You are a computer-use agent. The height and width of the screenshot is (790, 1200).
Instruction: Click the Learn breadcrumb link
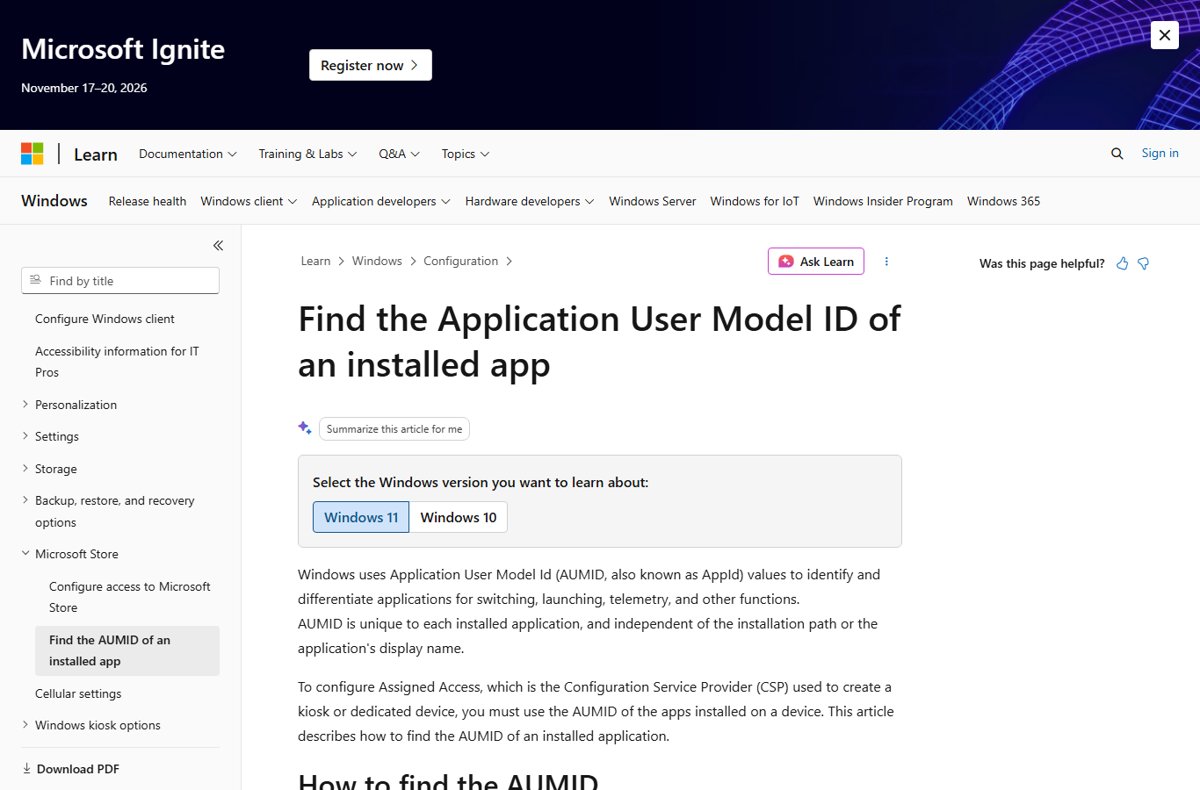point(315,261)
